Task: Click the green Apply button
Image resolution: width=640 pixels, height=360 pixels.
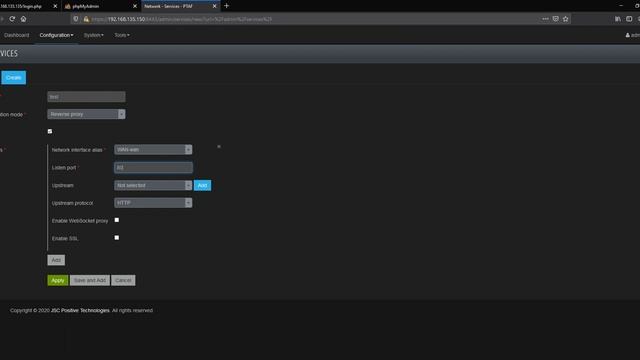Action: tap(58, 280)
